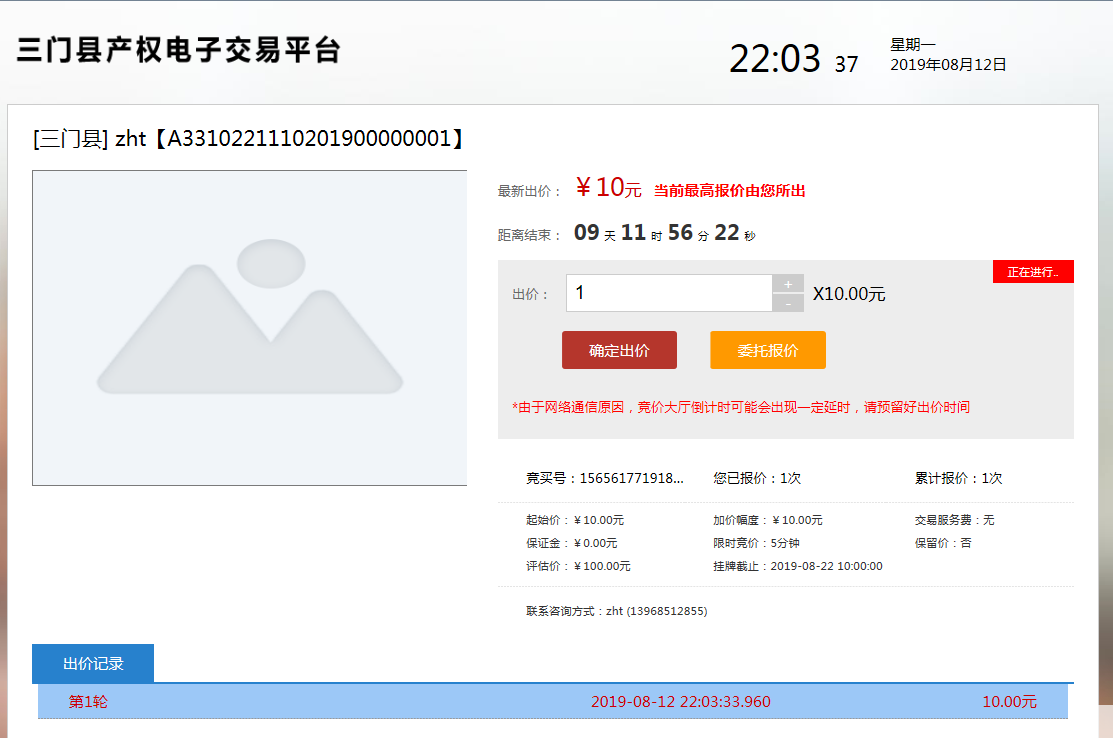Viewport: 1113px width, 738px height.
Task: Click the 累计报价 1次 text
Action: coord(958,478)
